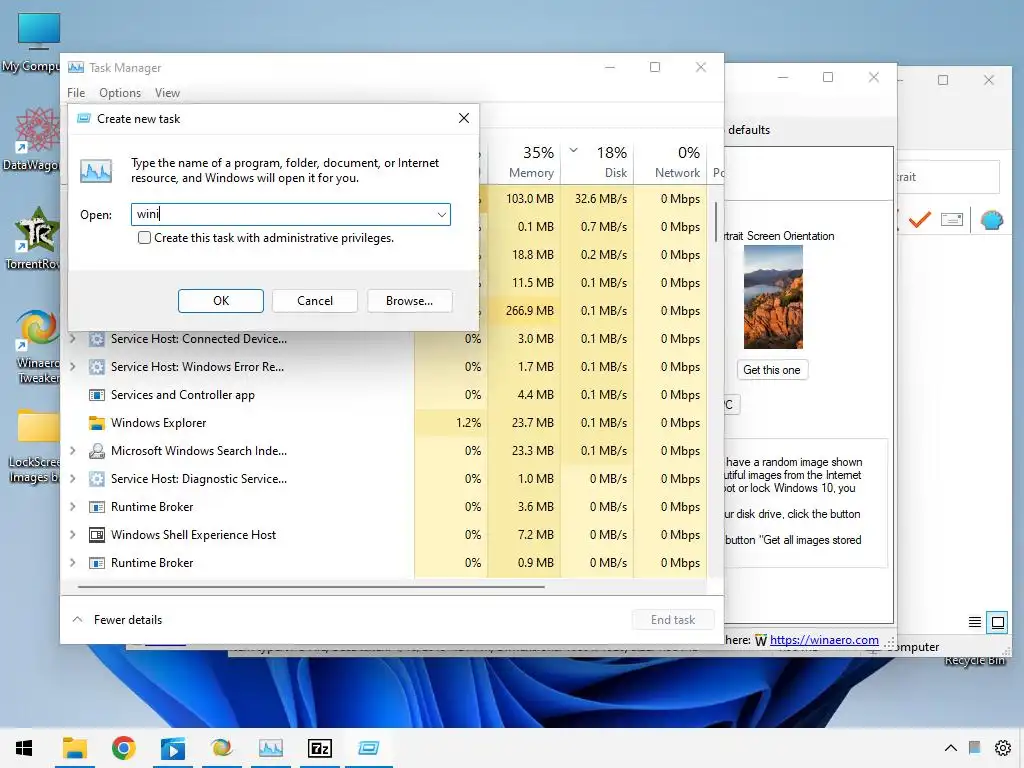1024x768 pixels.
Task: Click Service Host: Diagnostic Service gear icon
Action: click(x=97, y=479)
